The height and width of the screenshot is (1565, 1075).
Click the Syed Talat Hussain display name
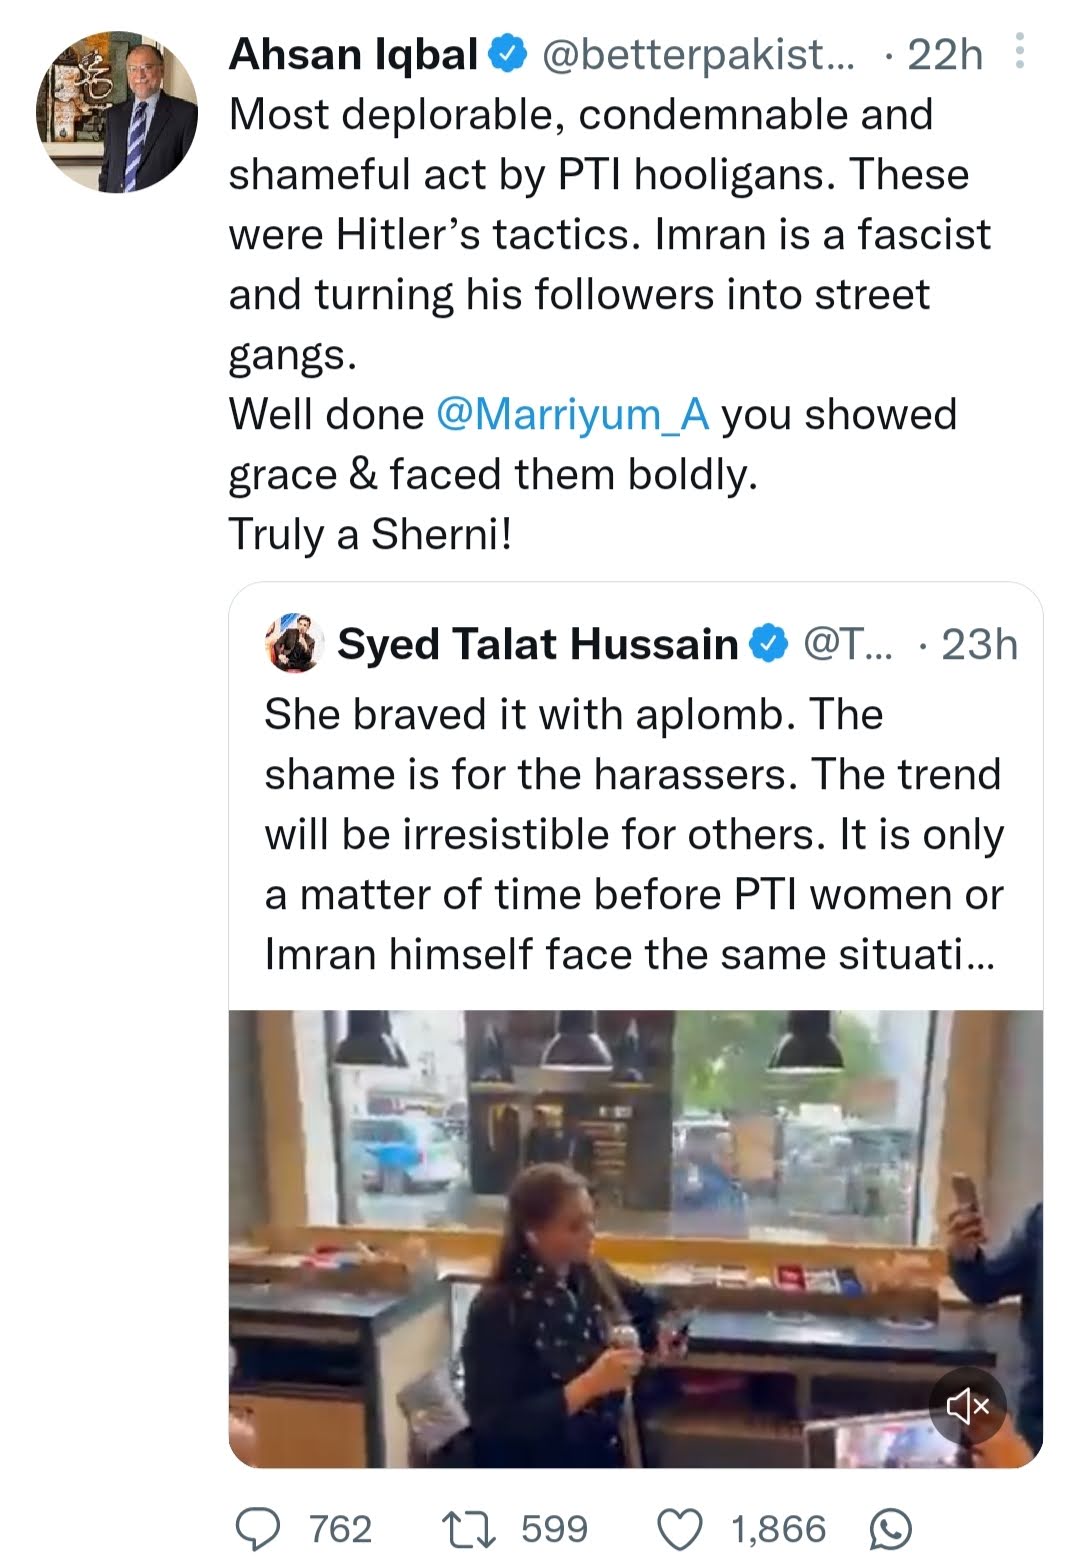click(537, 644)
